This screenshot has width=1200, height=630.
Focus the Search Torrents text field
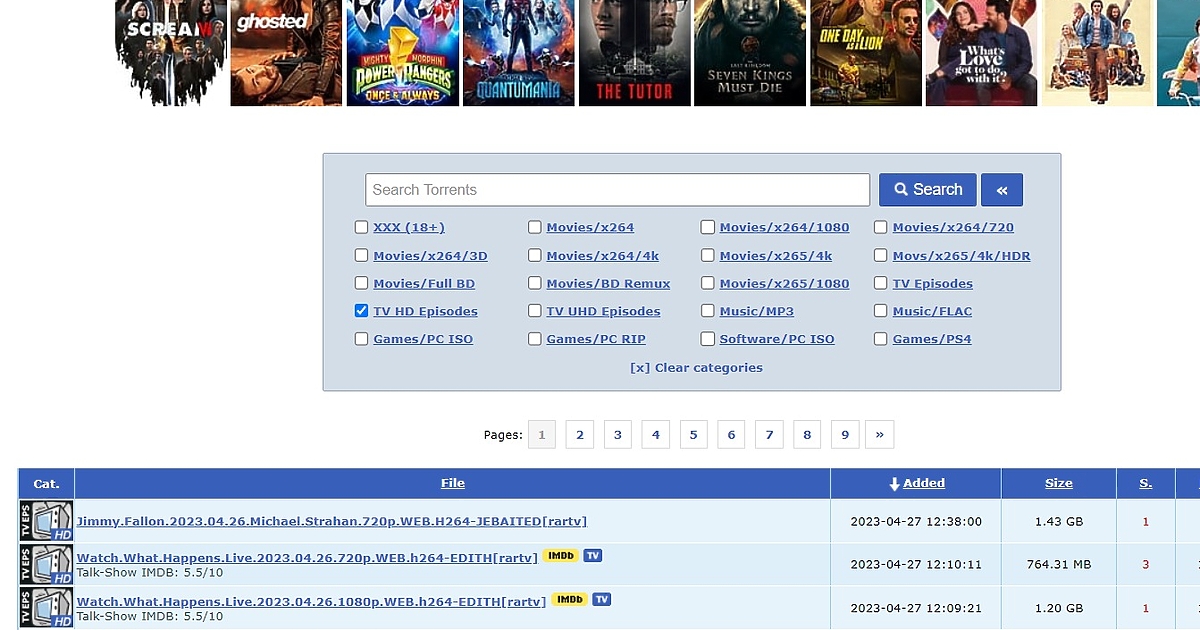(x=617, y=190)
